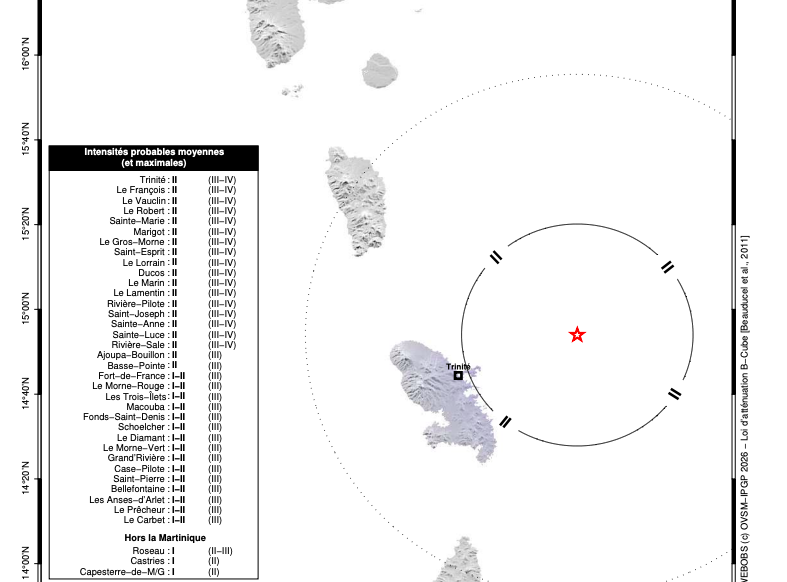Click the Trinité square marker on map
This screenshot has width=787, height=582.
pos(458,375)
